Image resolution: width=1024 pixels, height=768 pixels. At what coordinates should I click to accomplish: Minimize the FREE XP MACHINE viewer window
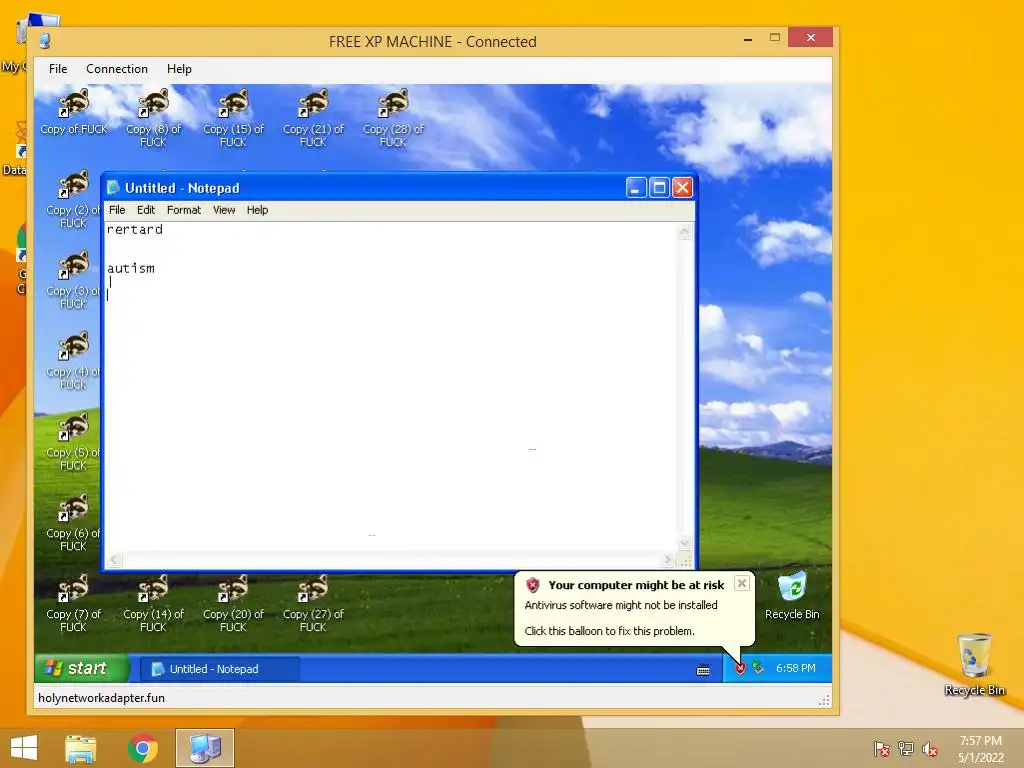point(748,39)
